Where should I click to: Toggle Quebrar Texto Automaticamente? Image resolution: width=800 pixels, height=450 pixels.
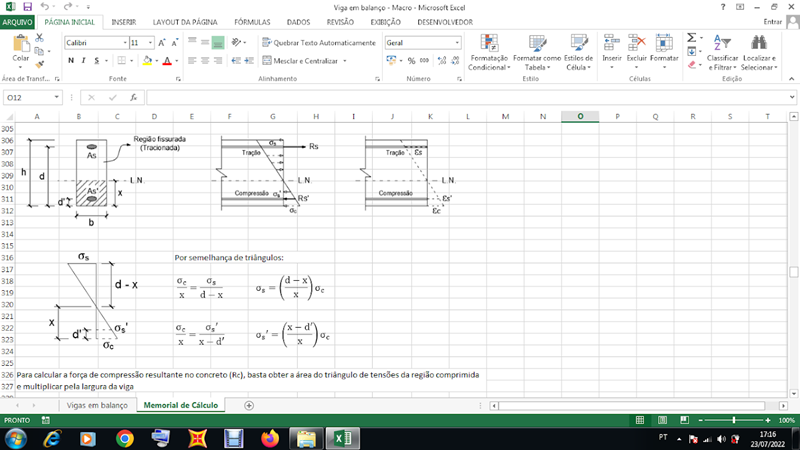[x=319, y=43]
